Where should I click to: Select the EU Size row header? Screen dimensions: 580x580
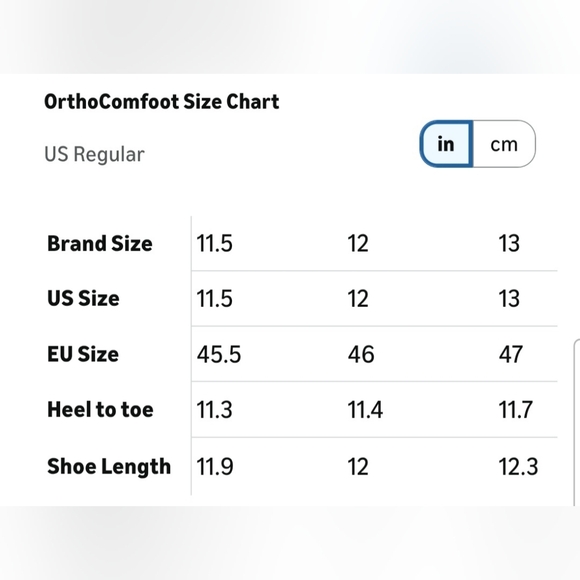tap(83, 354)
